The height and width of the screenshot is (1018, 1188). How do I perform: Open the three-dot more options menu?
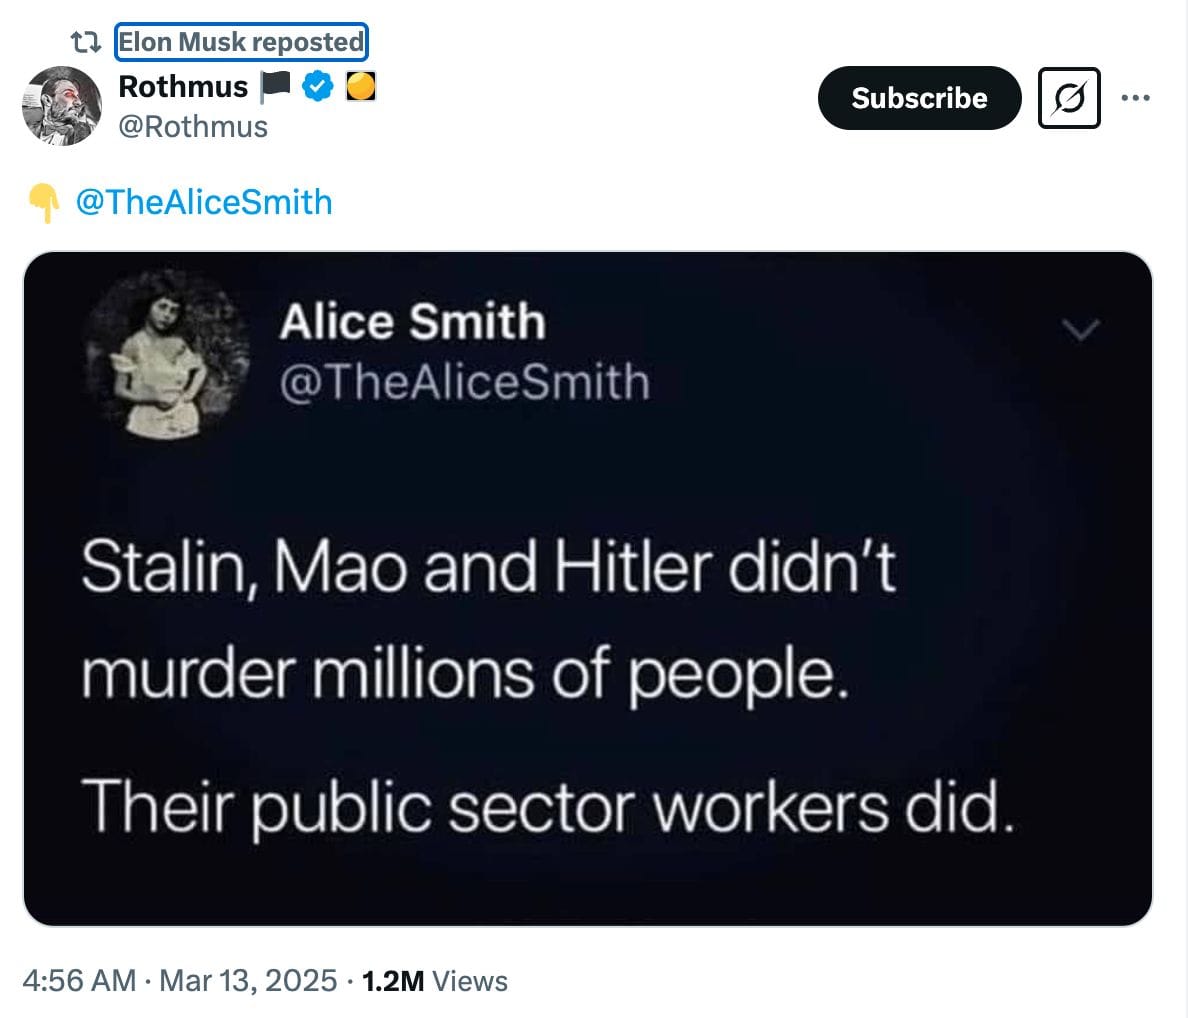click(1137, 98)
